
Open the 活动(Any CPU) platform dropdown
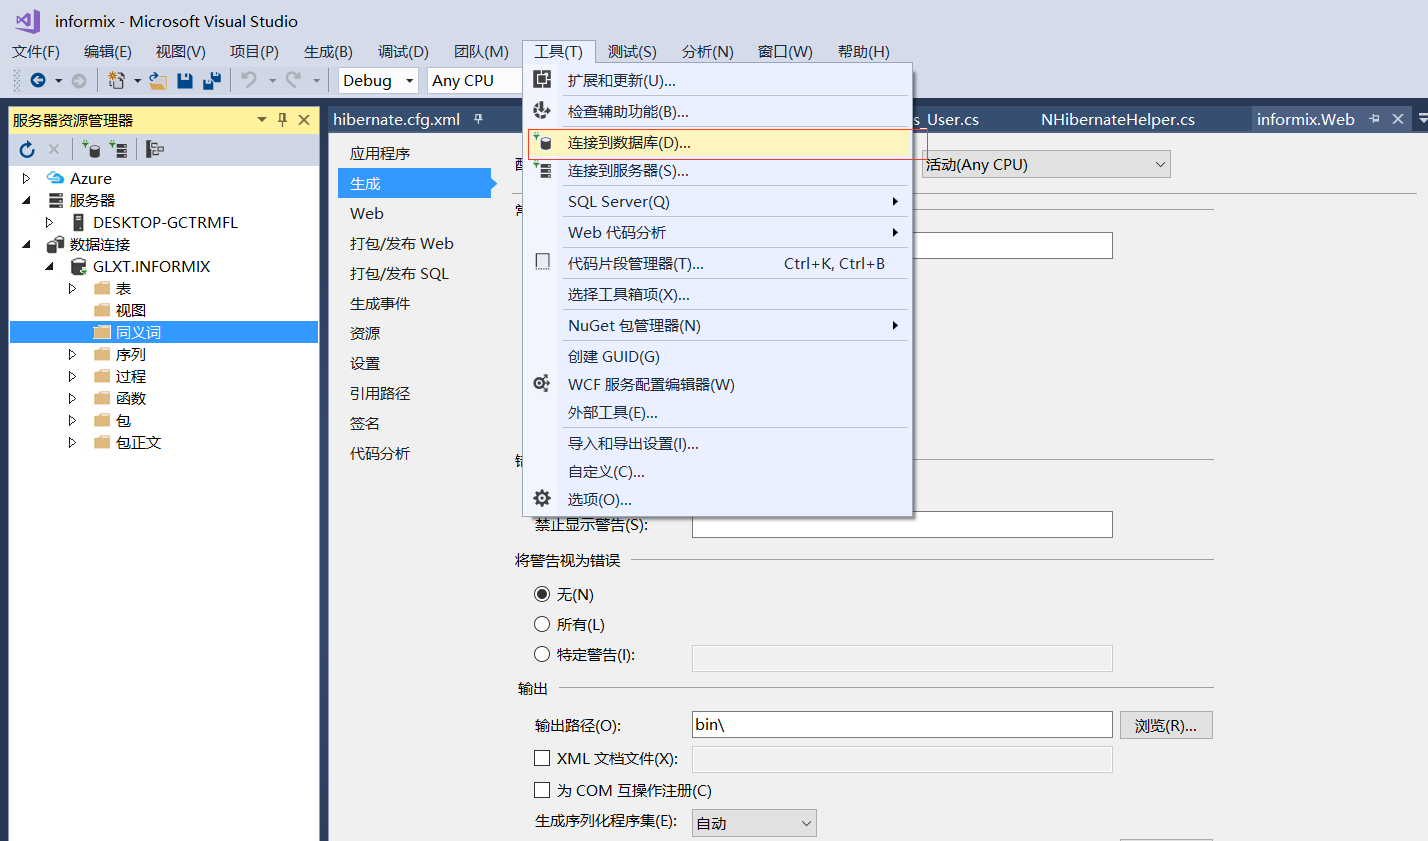(x=1046, y=164)
